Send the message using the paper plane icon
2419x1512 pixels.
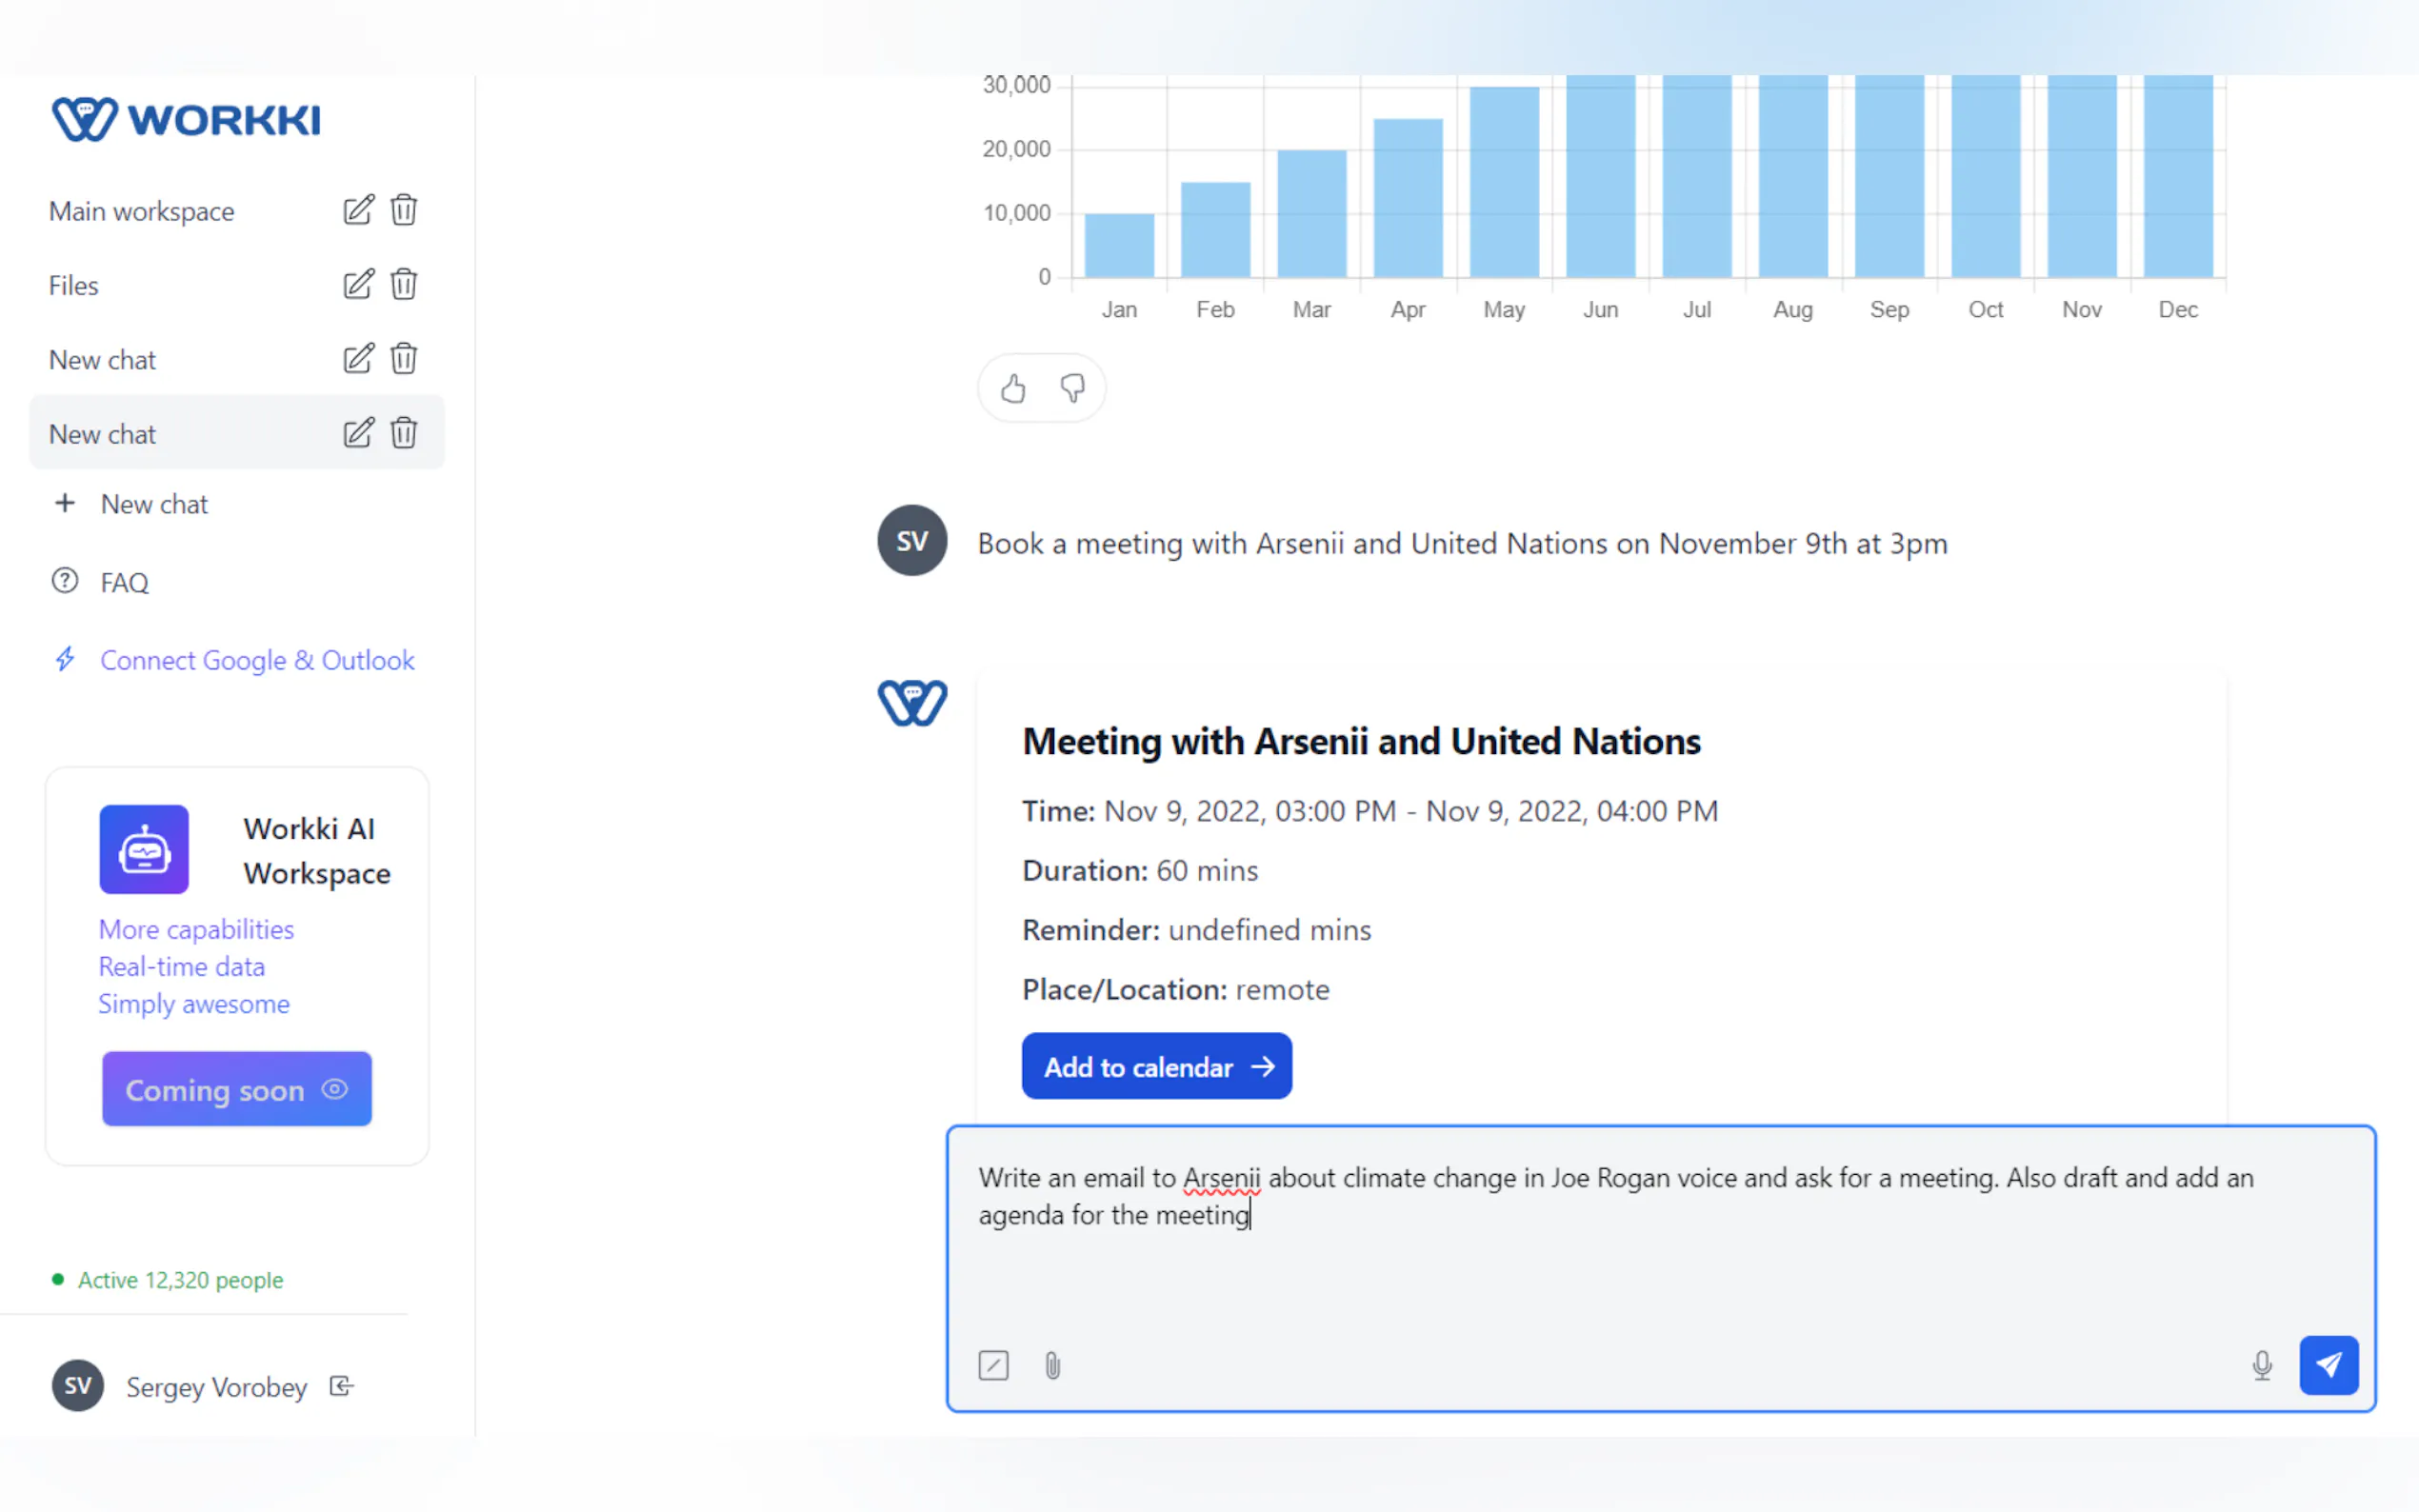(2329, 1363)
